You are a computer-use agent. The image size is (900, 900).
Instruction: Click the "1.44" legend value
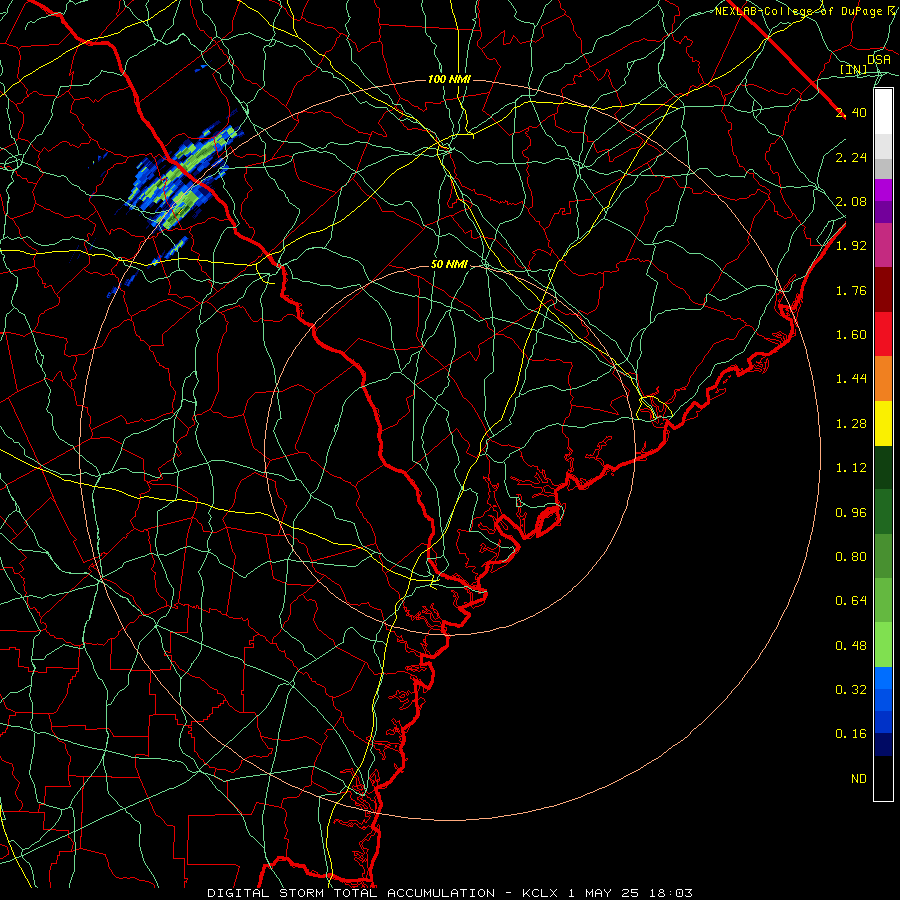pyautogui.click(x=851, y=379)
